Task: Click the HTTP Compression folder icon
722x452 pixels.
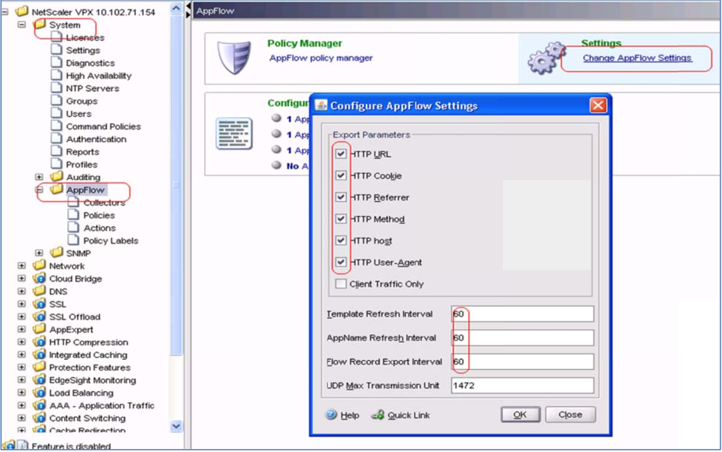Action: click(39, 342)
